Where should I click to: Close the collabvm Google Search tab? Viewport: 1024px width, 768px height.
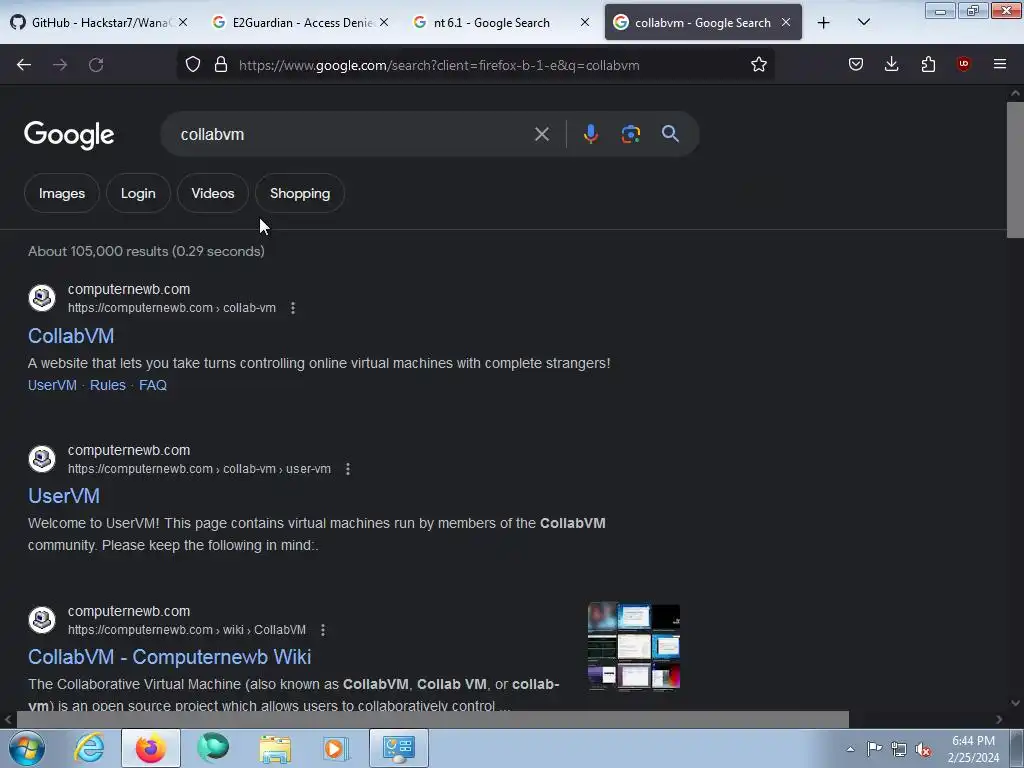coord(786,22)
